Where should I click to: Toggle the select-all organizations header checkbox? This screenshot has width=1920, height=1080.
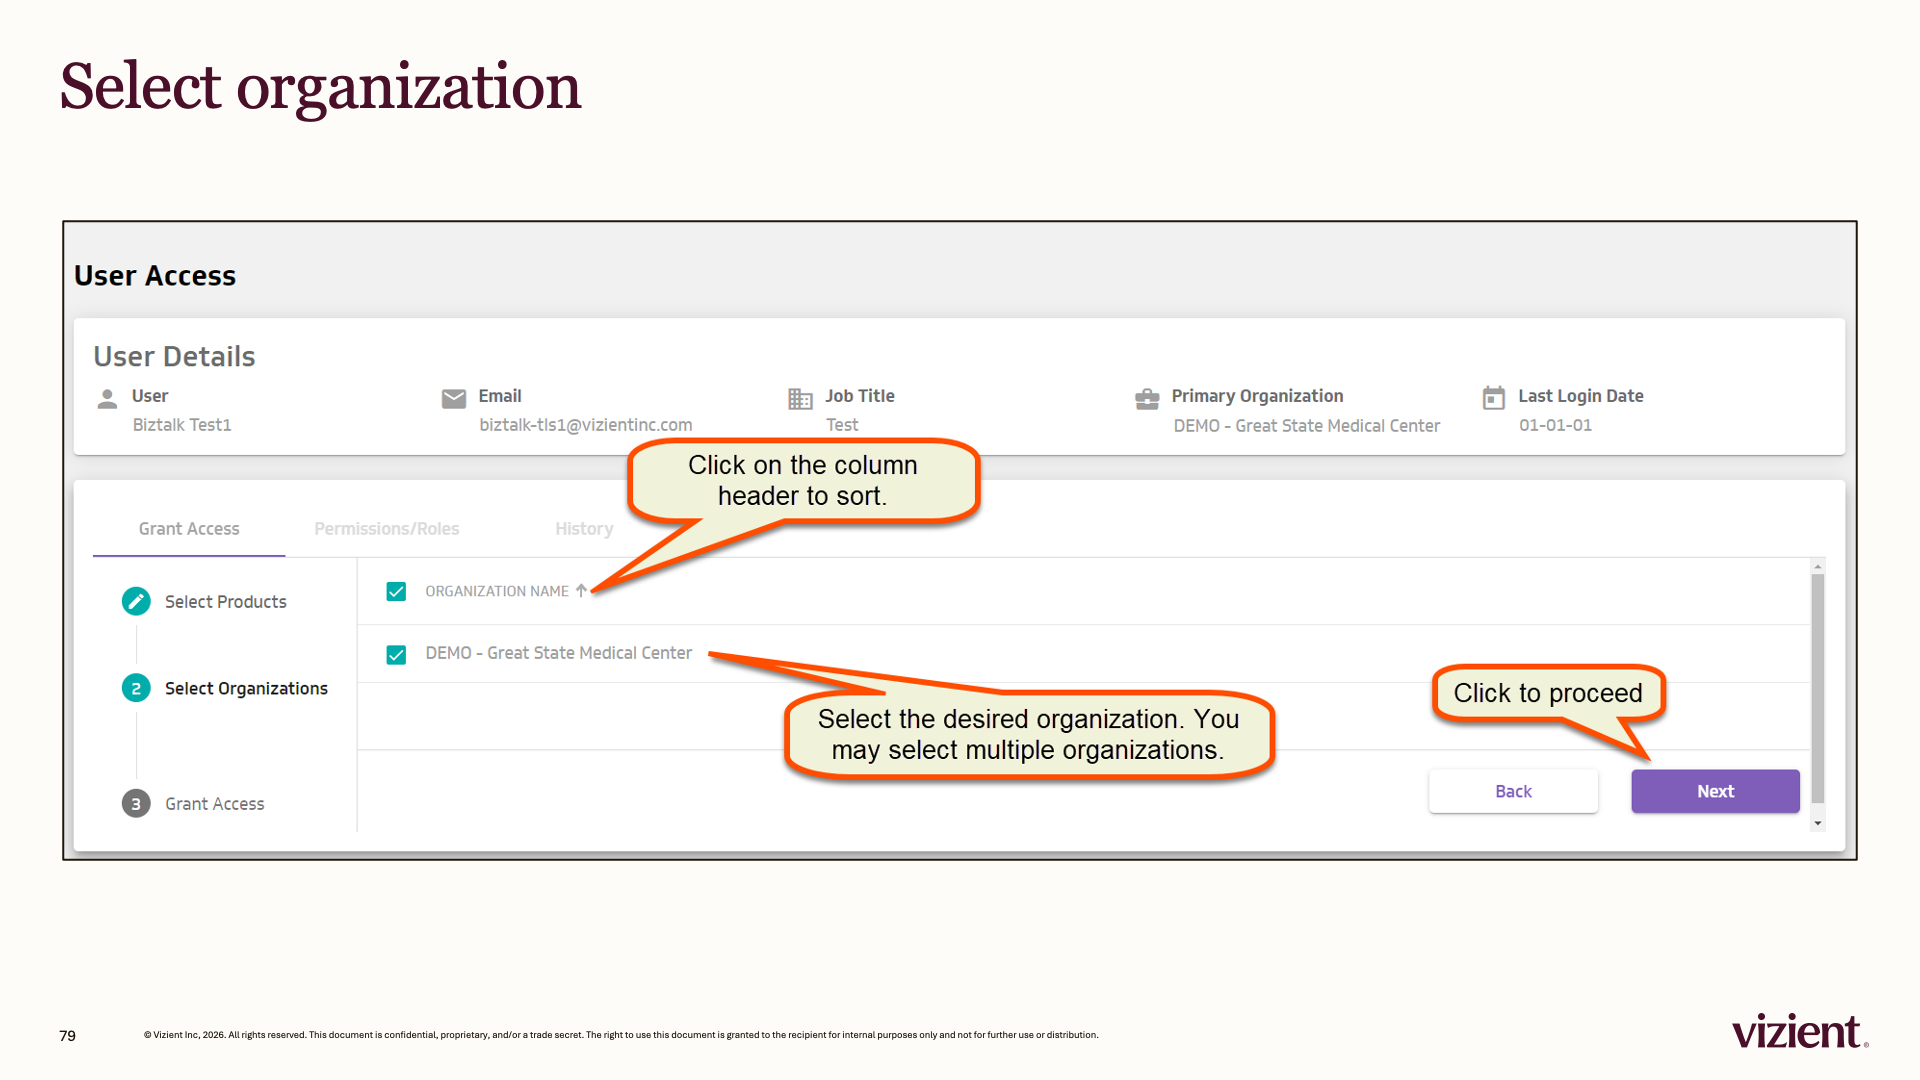[396, 591]
